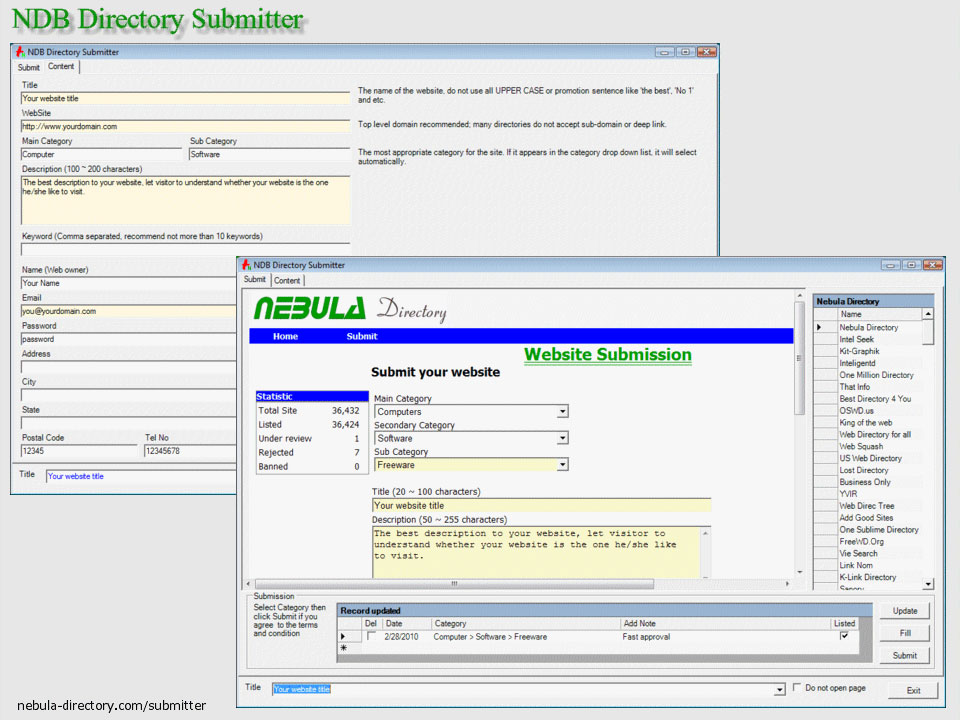Click the Name (Web owner) field
960x720 pixels.
coord(129,283)
